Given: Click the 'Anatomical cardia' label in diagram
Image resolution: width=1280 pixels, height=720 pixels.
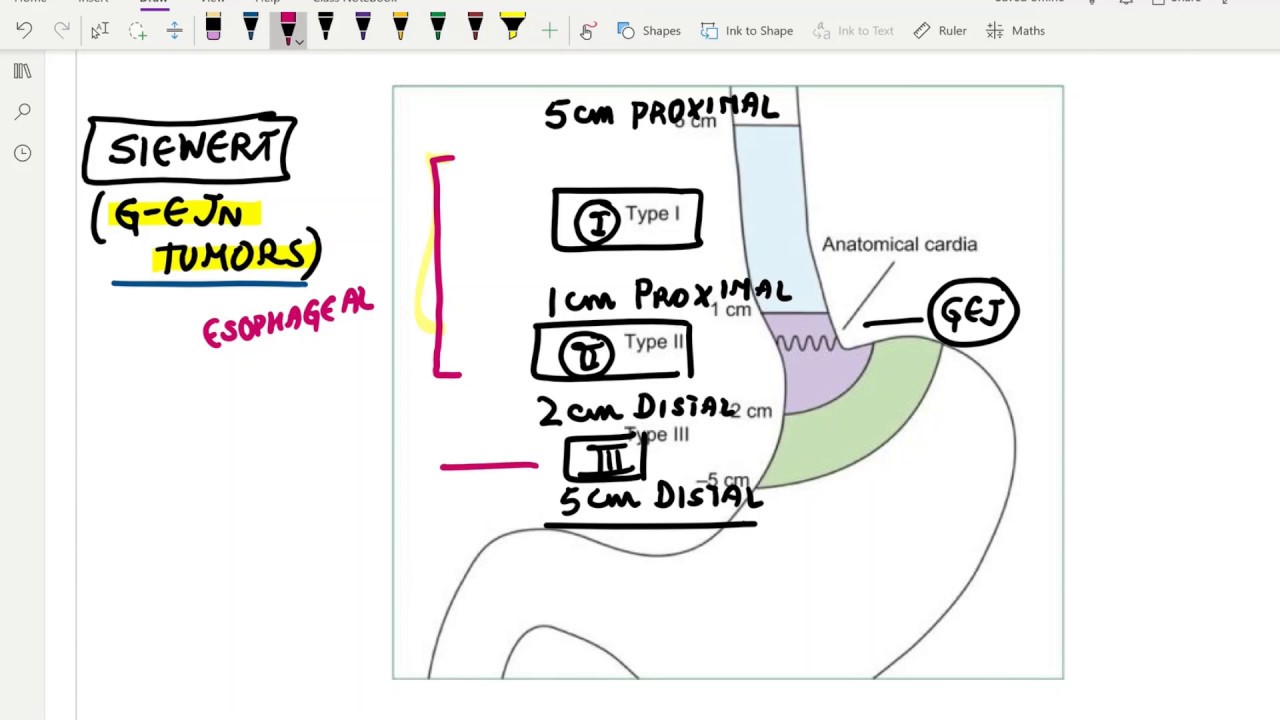Looking at the screenshot, I should tap(899, 244).
